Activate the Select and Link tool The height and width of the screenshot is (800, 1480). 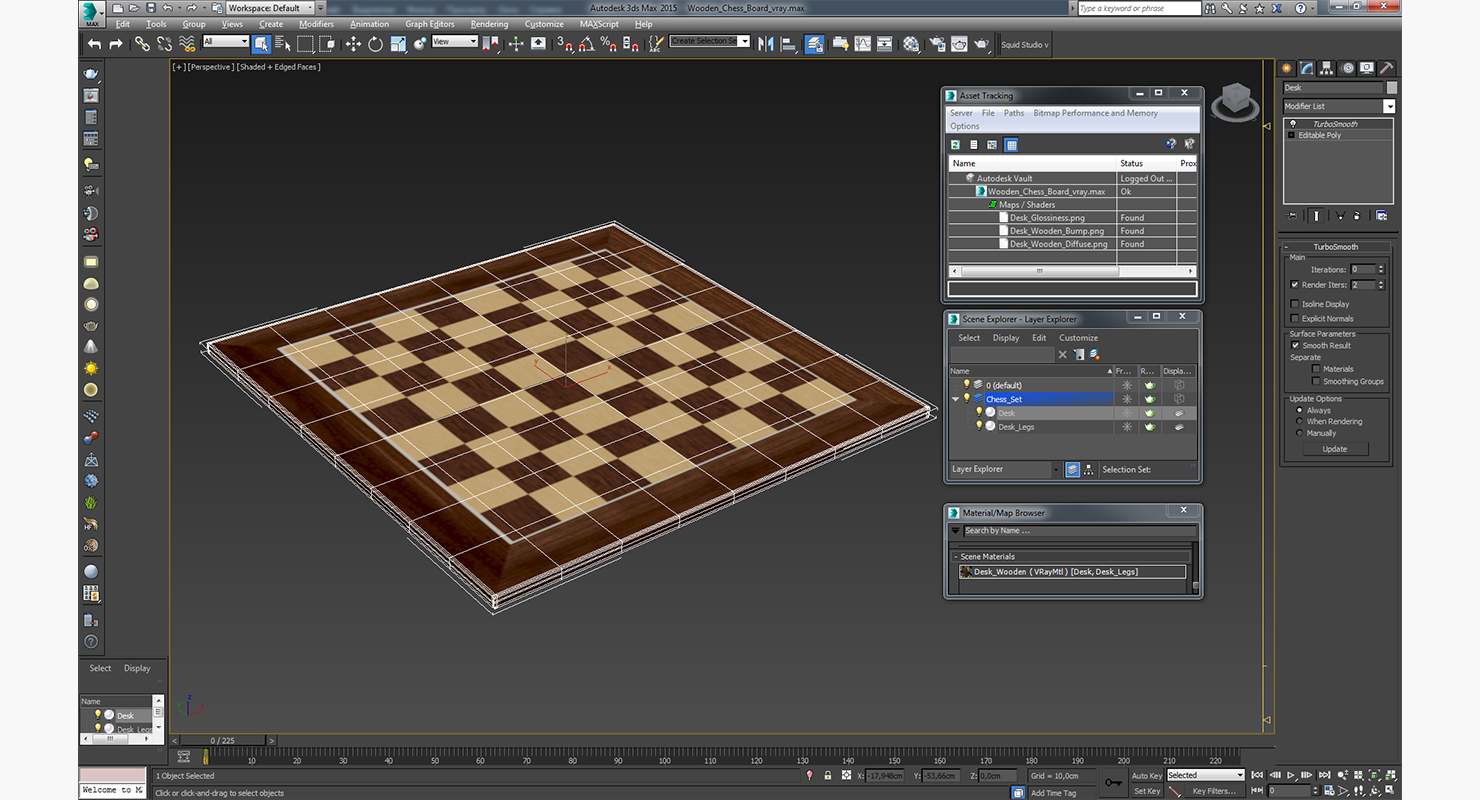coord(142,44)
